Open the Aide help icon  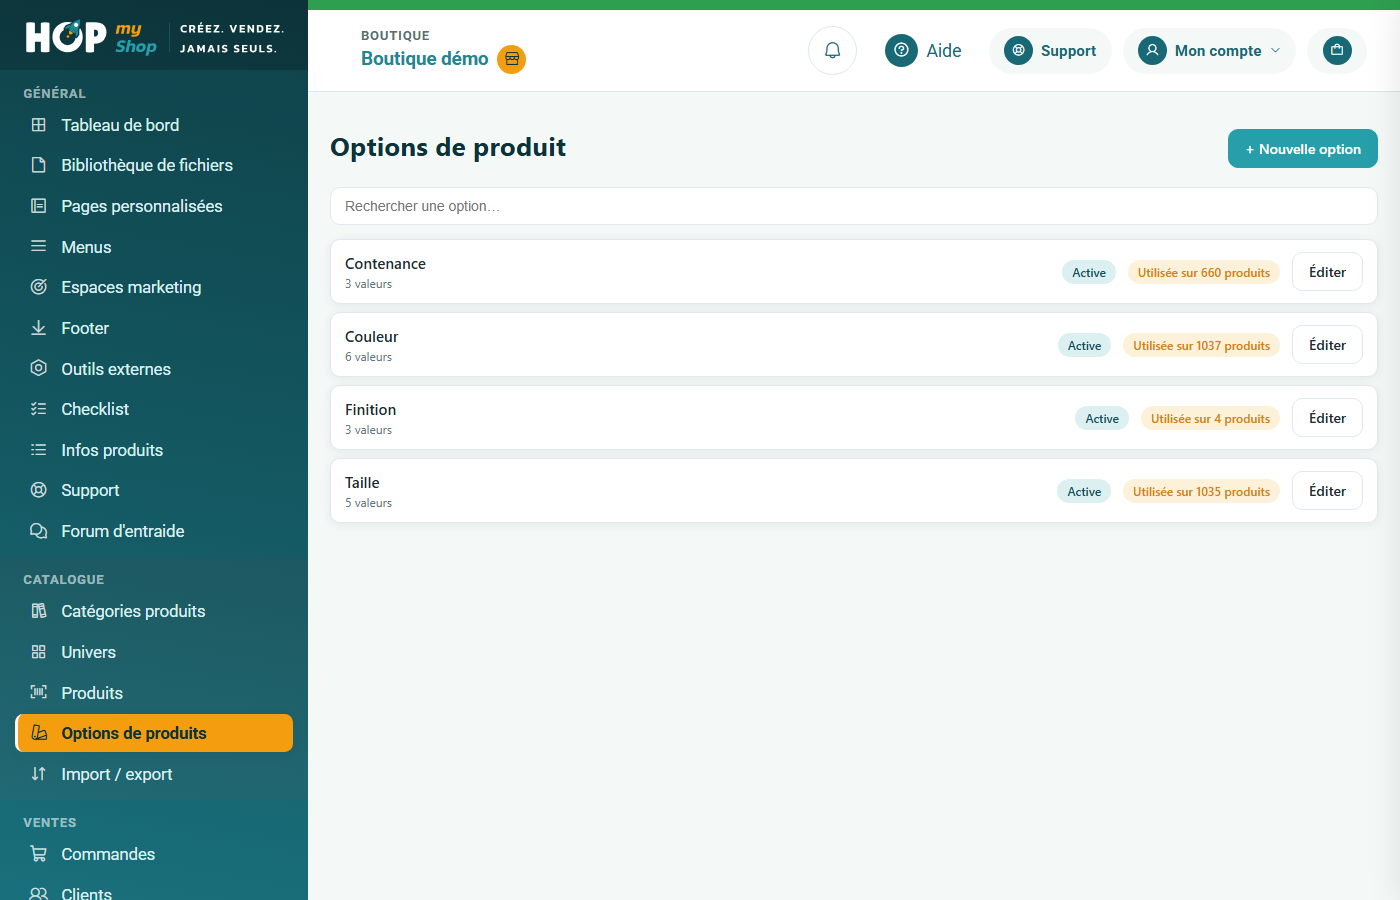pos(901,50)
